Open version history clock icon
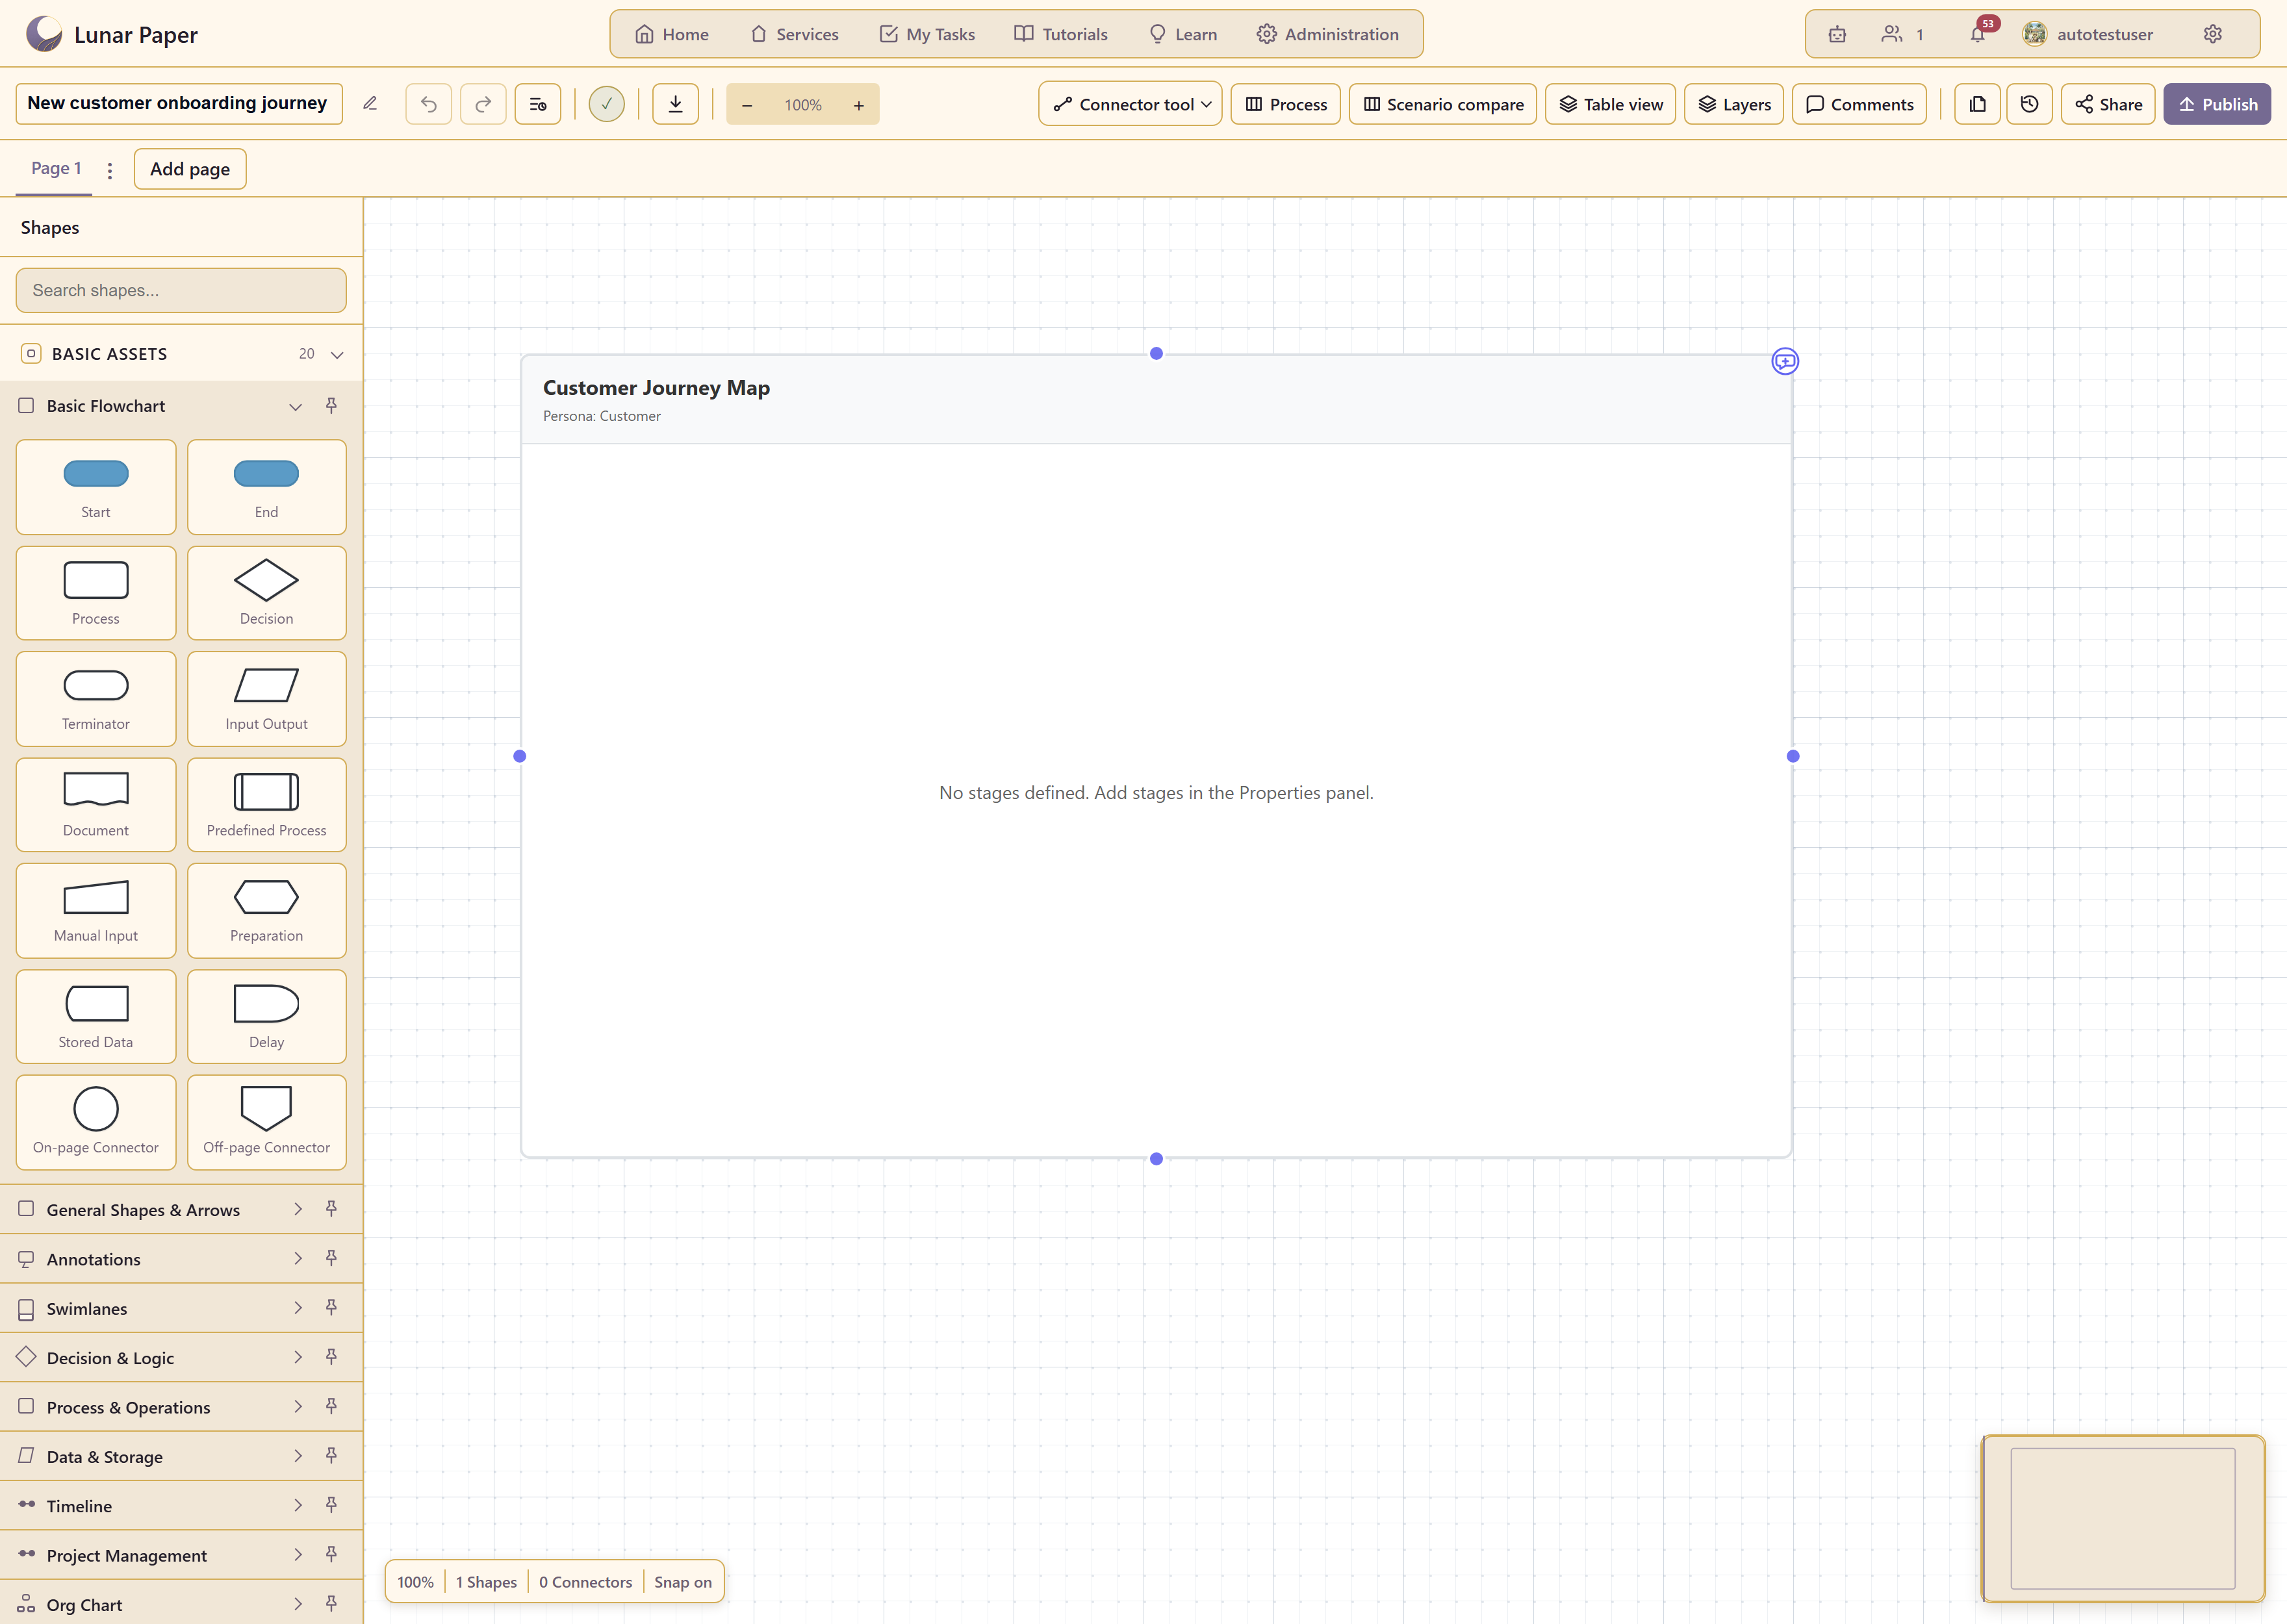 [x=2029, y=104]
